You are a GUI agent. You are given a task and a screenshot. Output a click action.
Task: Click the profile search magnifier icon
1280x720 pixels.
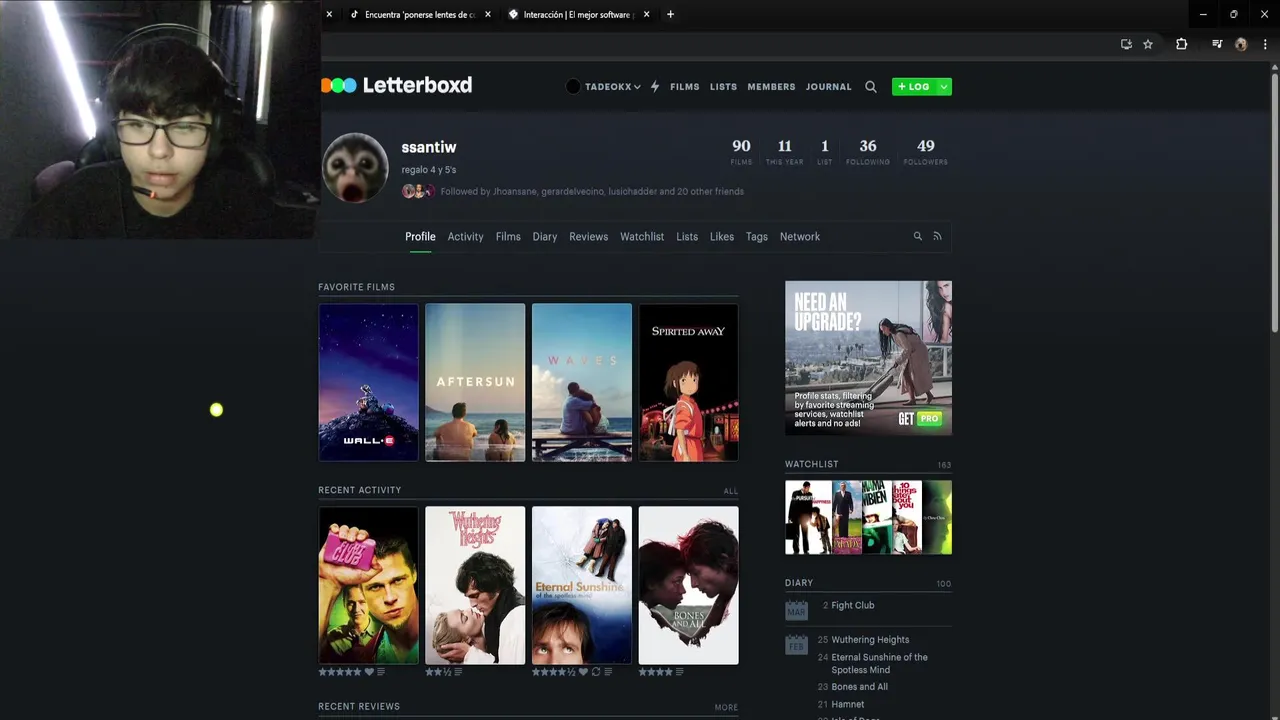917,236
